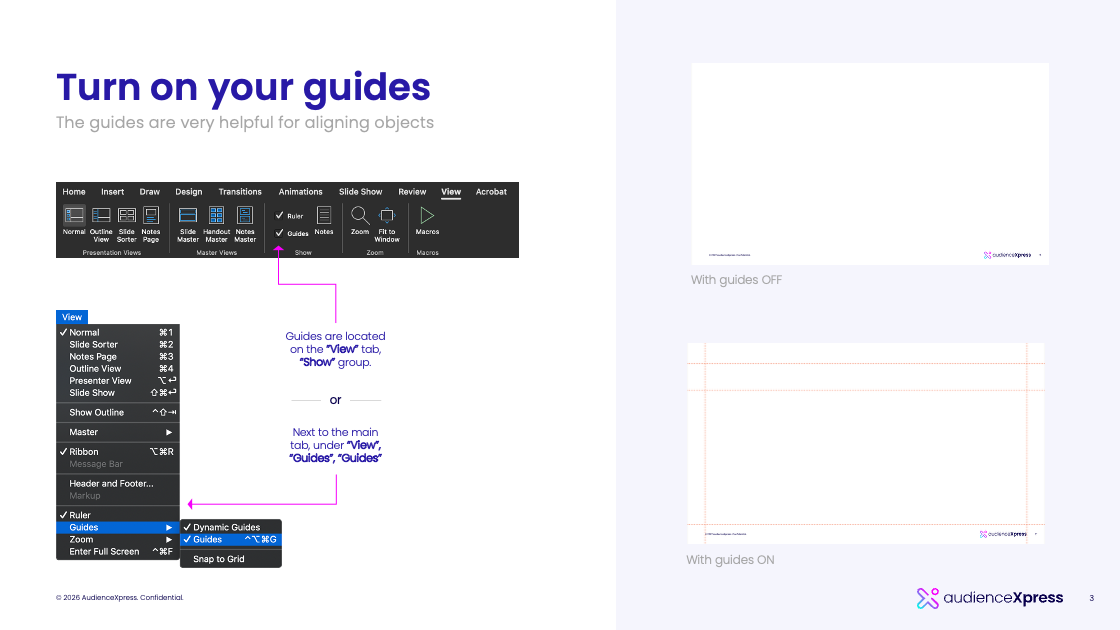
Task: Open the Macros play icon
Action: tap(427, 216)
